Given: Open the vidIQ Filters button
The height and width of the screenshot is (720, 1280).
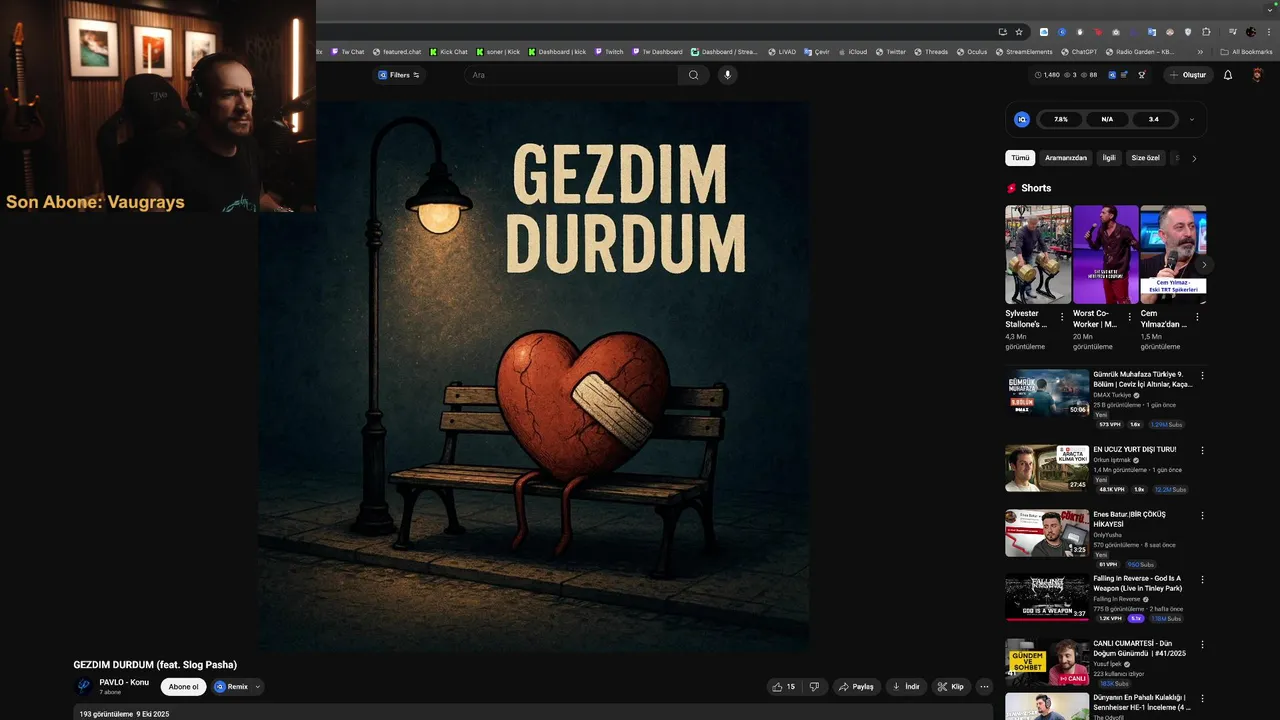Looking at the screenshot, I should 399,75.
